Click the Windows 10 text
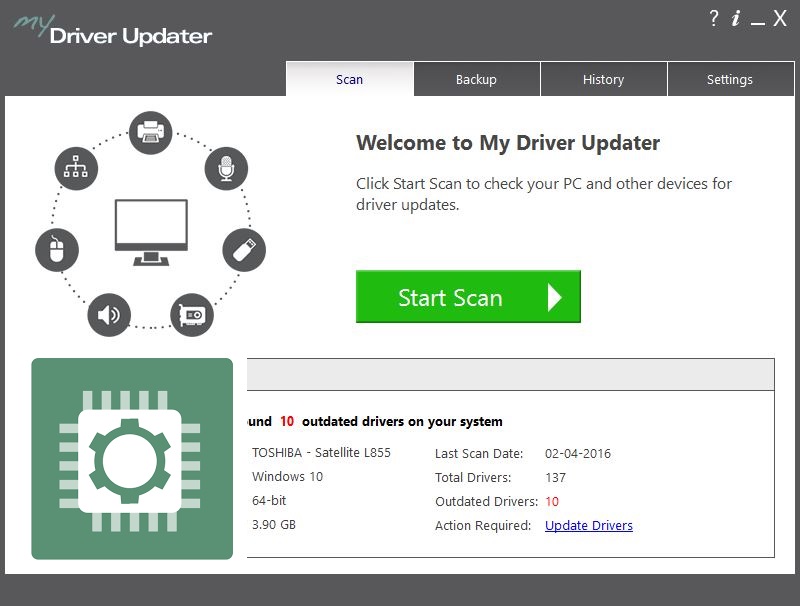 287,476
